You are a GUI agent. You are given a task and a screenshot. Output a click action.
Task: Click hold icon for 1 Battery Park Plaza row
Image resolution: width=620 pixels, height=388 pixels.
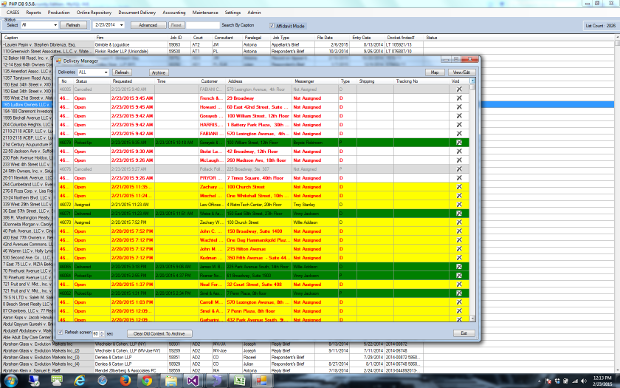click(x=459, y=125)
